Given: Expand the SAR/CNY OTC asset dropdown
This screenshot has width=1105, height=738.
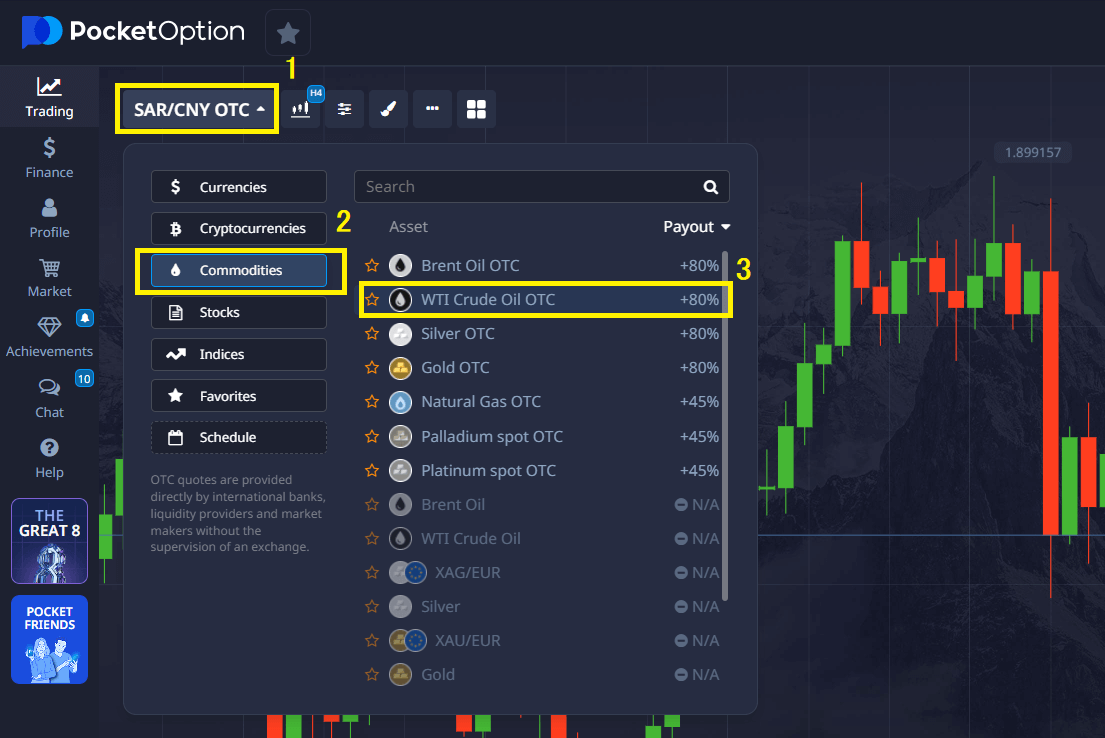Looking at the screenshot, I should [199, 110].
